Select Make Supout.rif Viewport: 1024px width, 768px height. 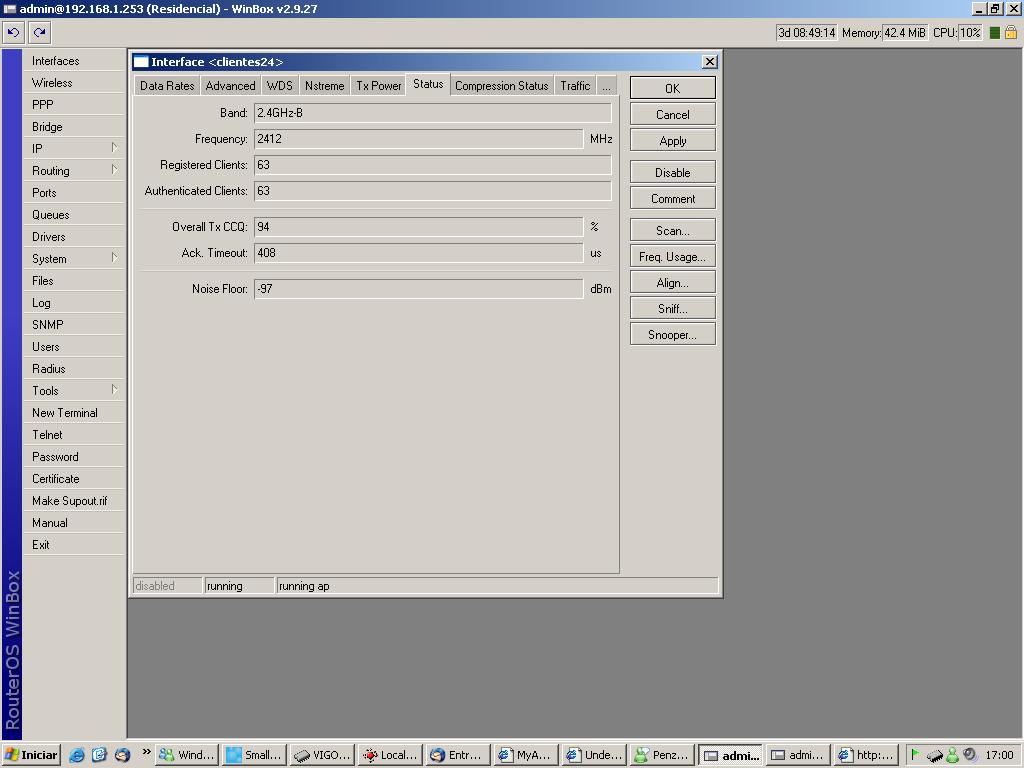point(74,501)
